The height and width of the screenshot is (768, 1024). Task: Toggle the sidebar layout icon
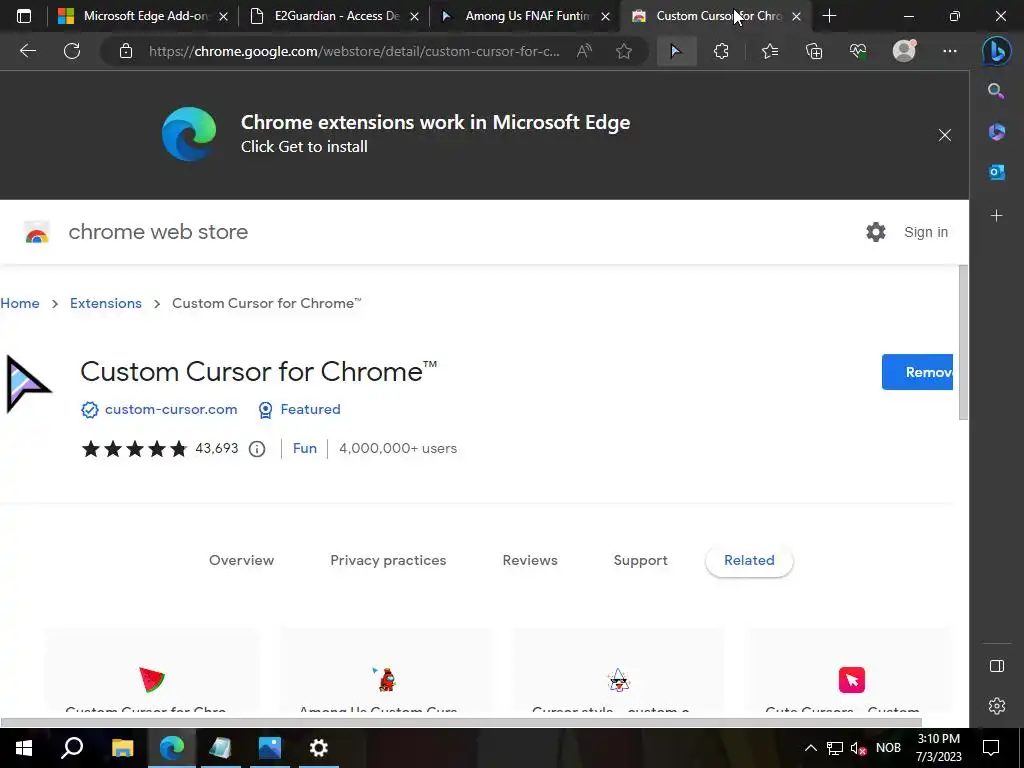click(x=997, y=666)
